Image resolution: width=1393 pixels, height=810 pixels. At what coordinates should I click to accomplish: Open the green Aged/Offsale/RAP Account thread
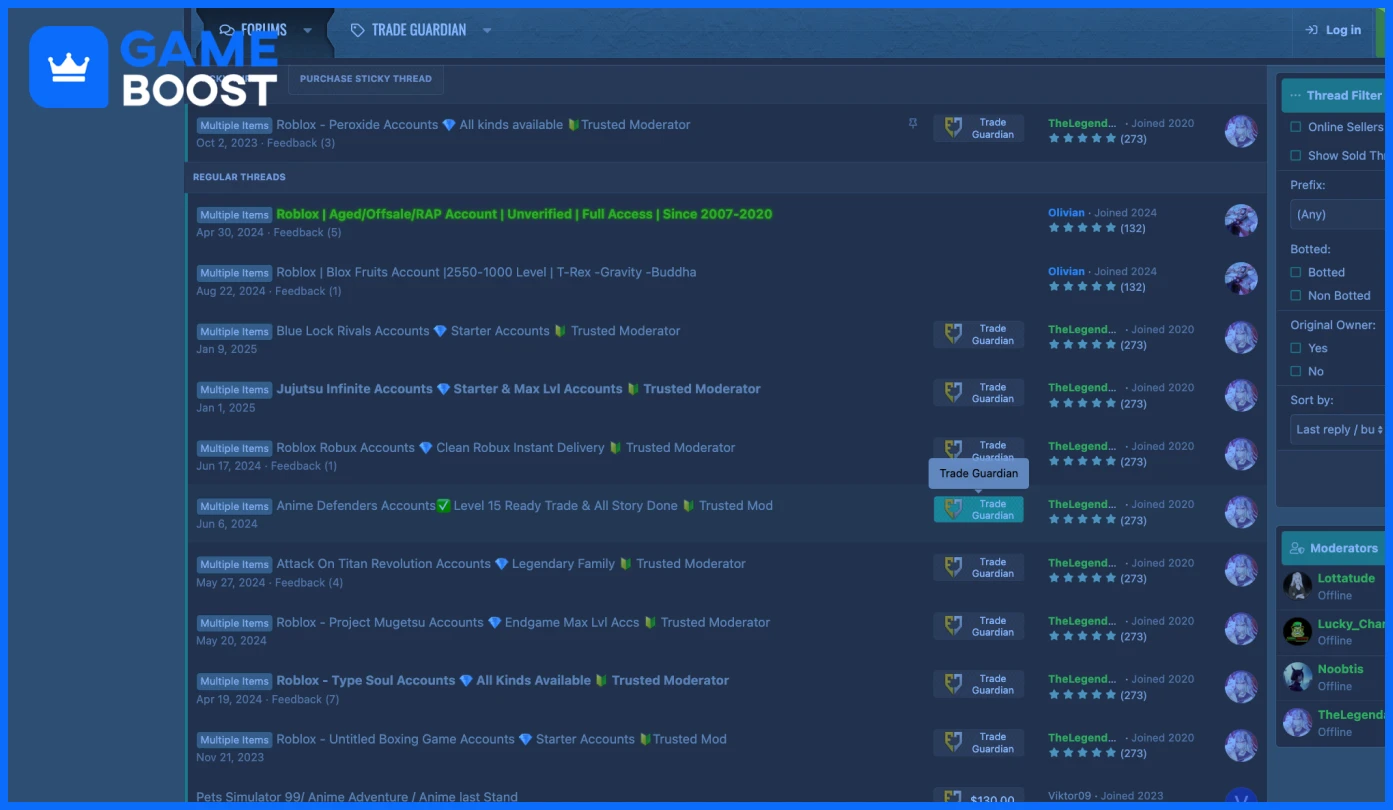pyautogui.click(x=524, y=214)
